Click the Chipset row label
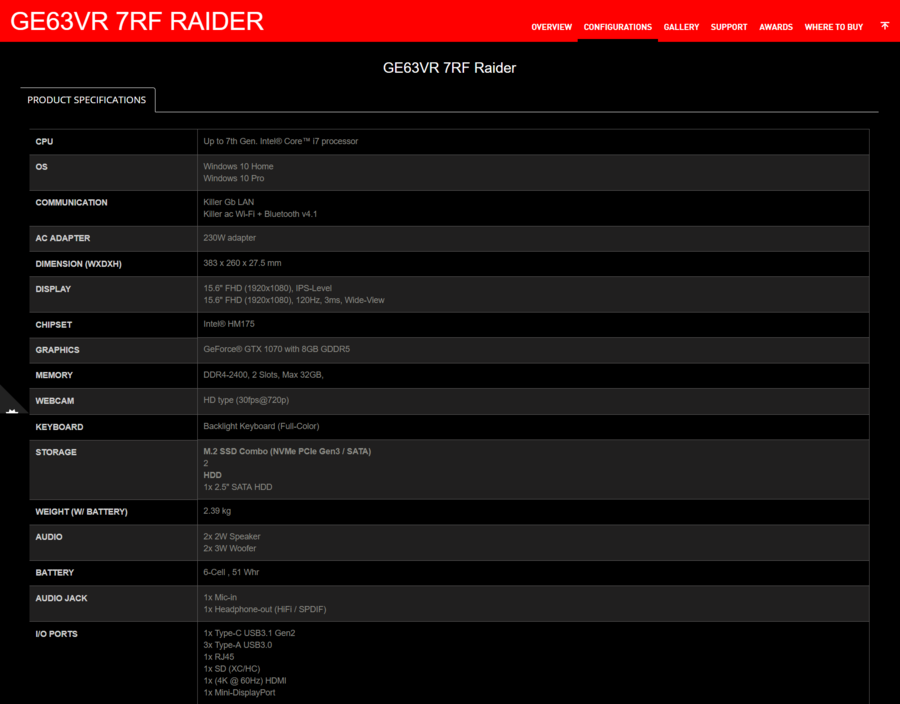 [53, 325]
